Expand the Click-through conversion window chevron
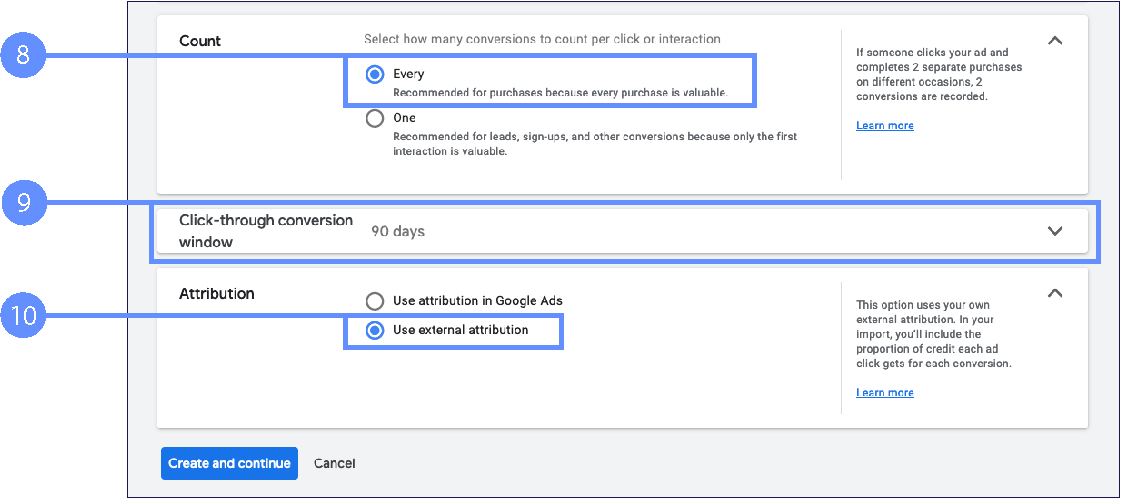 point(1054,231)
